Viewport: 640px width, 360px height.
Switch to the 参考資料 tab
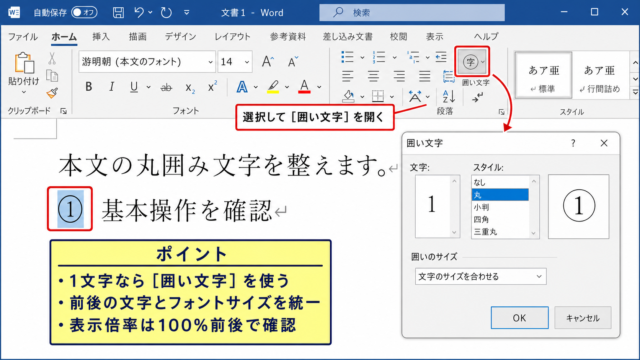287,37
